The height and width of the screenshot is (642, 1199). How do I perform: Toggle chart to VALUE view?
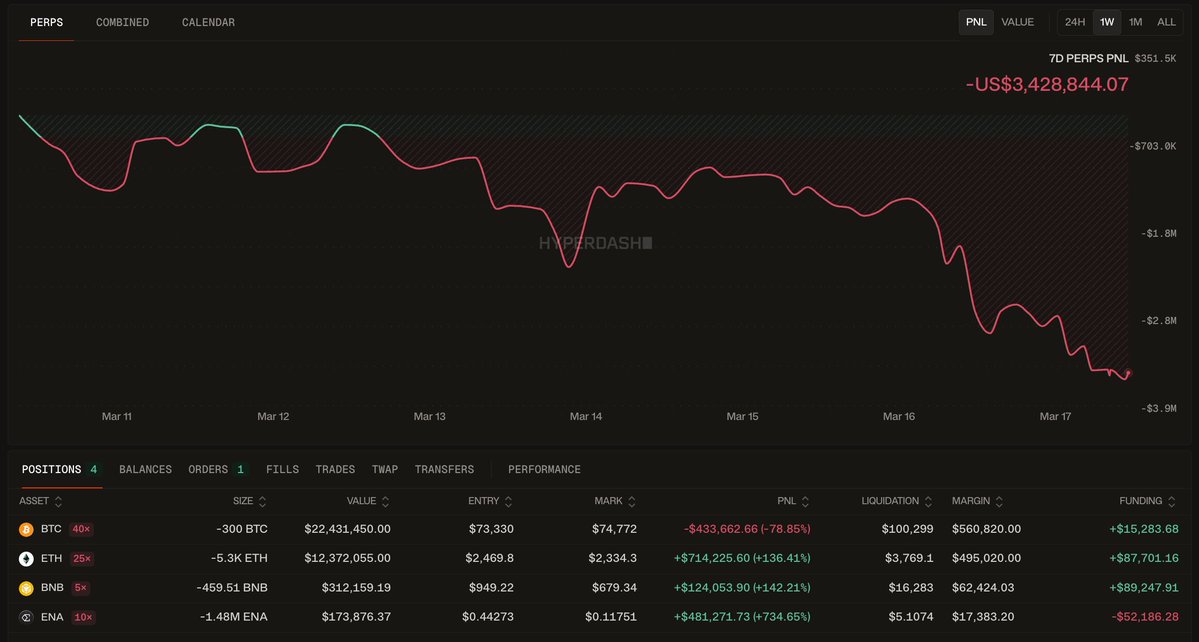pyautogui.click(x=1017, y=22)
